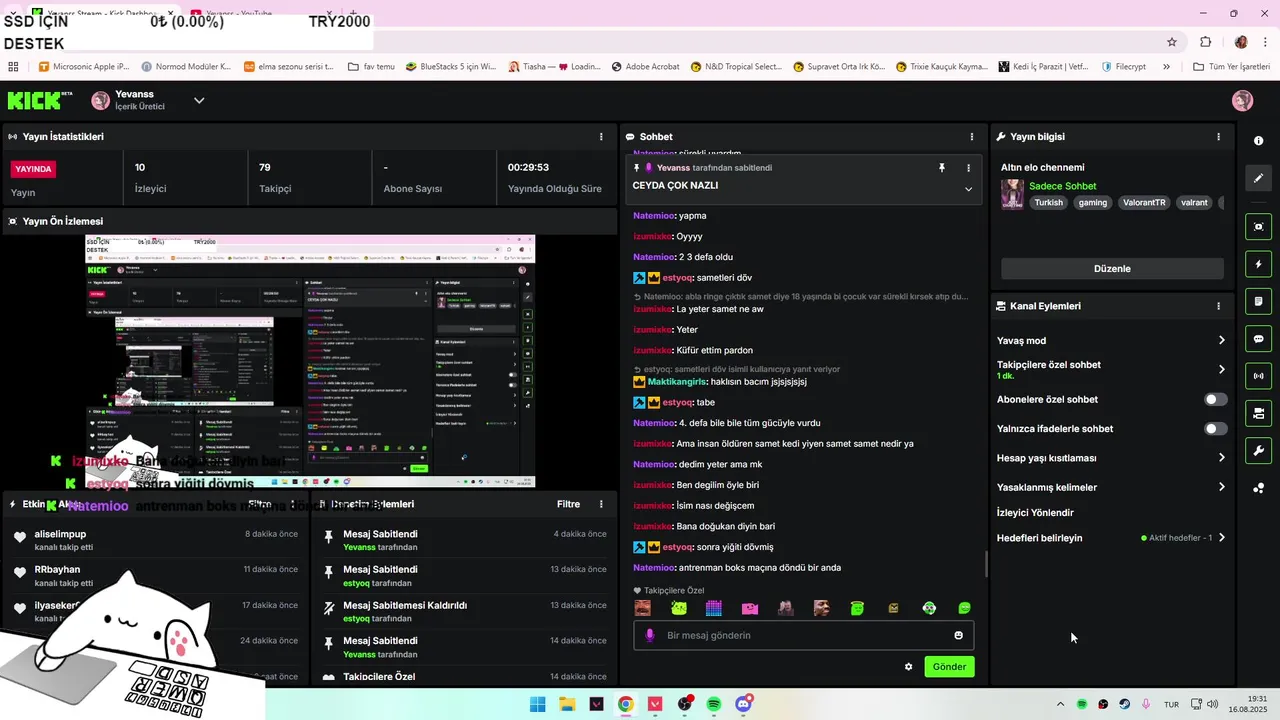Image resolution: width=1280 pixels, height=720 pixels.
Task: Click the Gönder send button
Action: pos(949,667)
